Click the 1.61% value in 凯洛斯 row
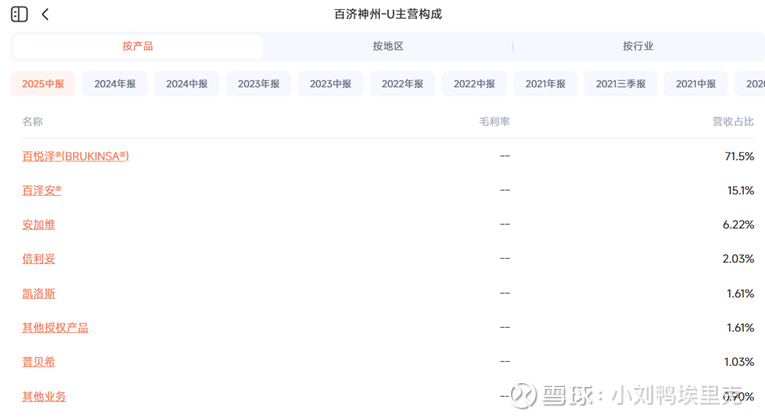The width and height of the screenshot is (765, 419). coord(740,293)
